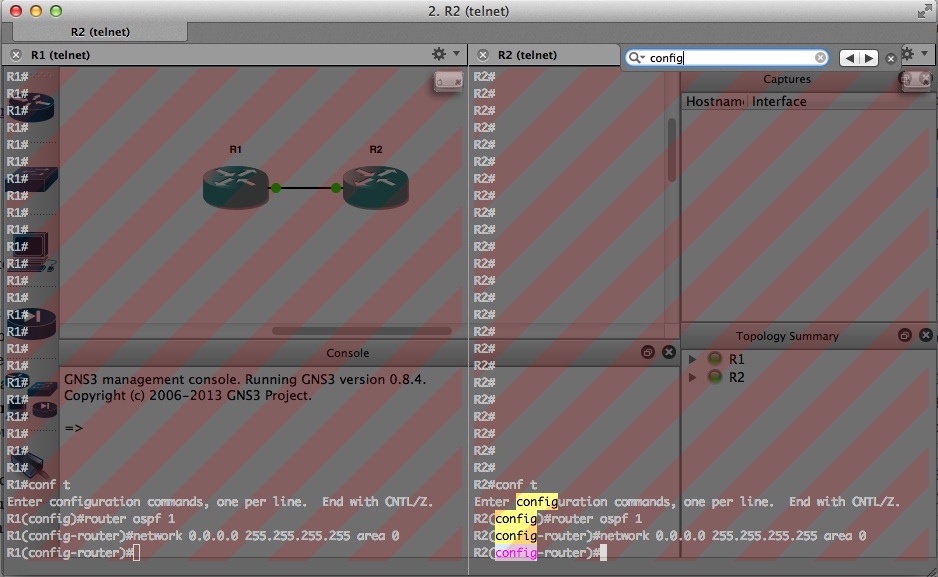Select the R1 router on the canvas

click(x=236, y=186)
